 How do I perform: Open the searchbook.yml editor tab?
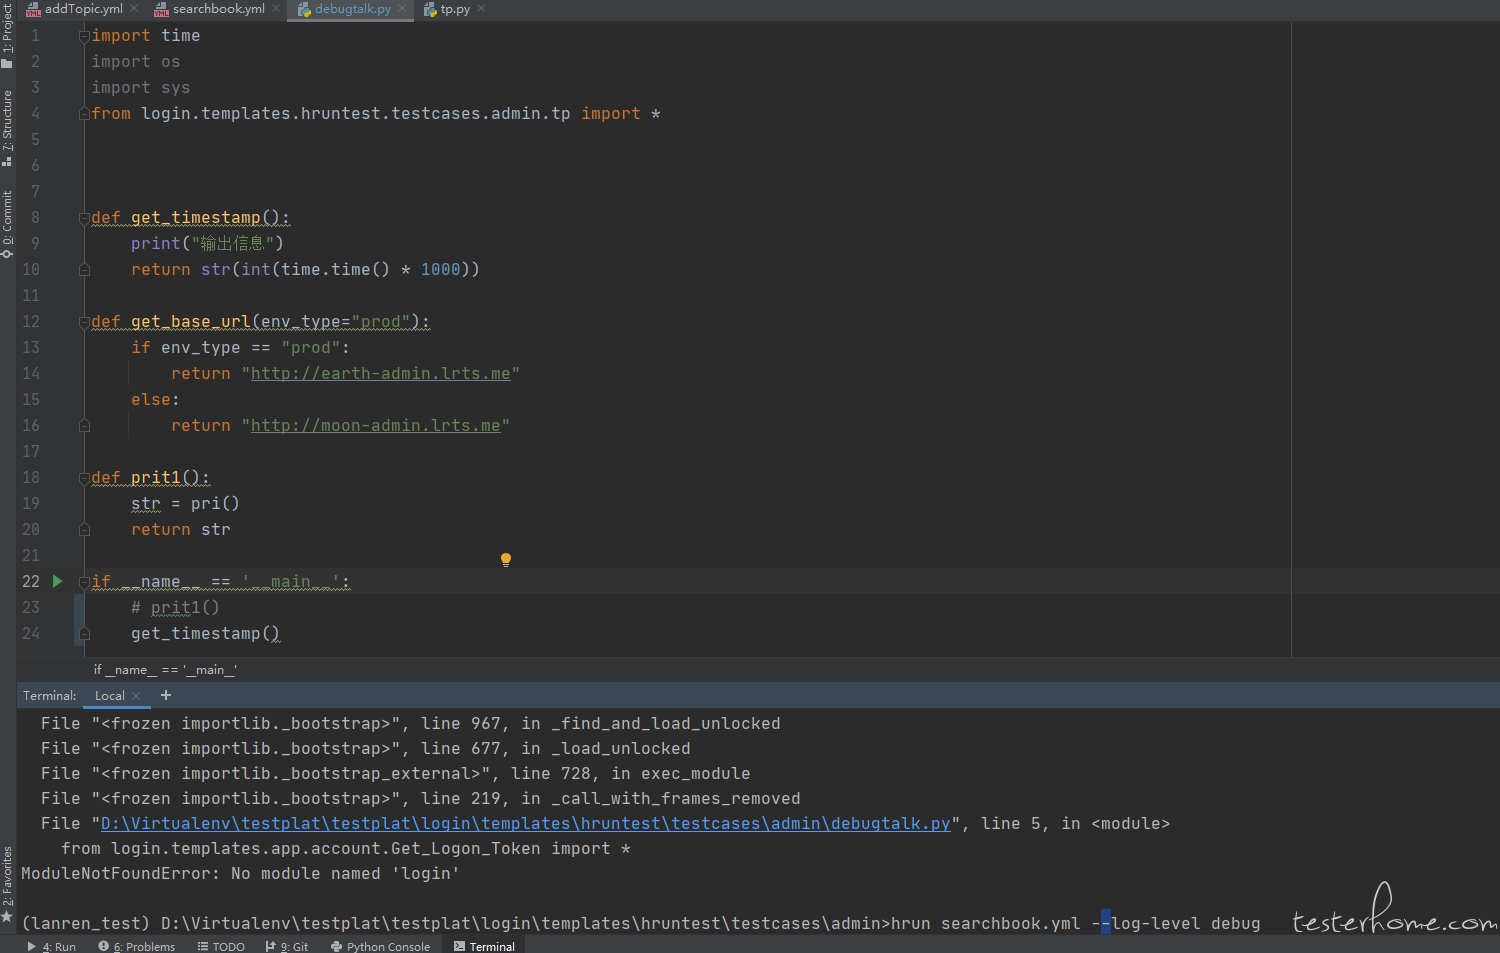click(218, 9)
